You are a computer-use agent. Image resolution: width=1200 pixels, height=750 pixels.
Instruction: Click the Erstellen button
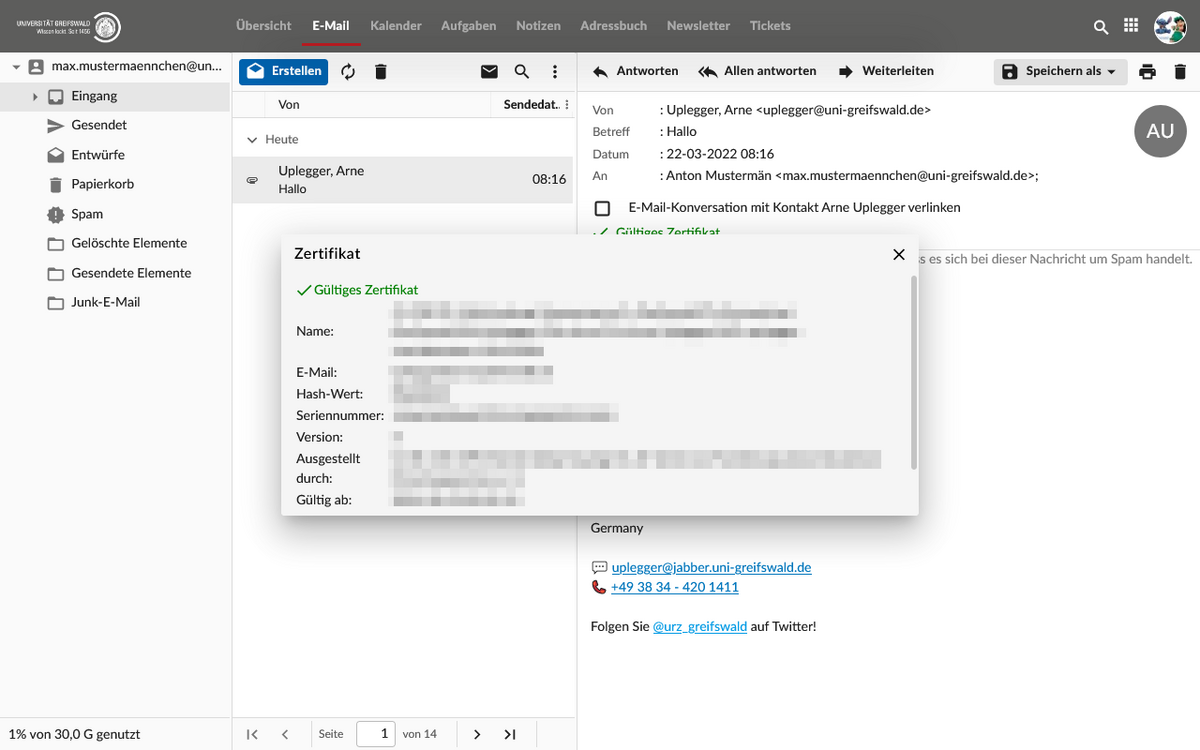pyautogui.click(x=284, y=71)
